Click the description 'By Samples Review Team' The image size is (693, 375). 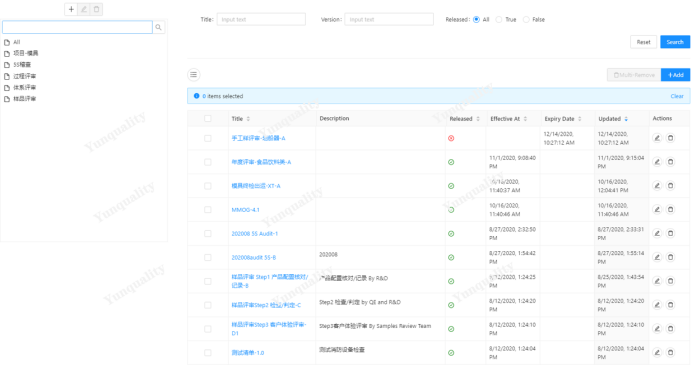[x=400, y=326]
